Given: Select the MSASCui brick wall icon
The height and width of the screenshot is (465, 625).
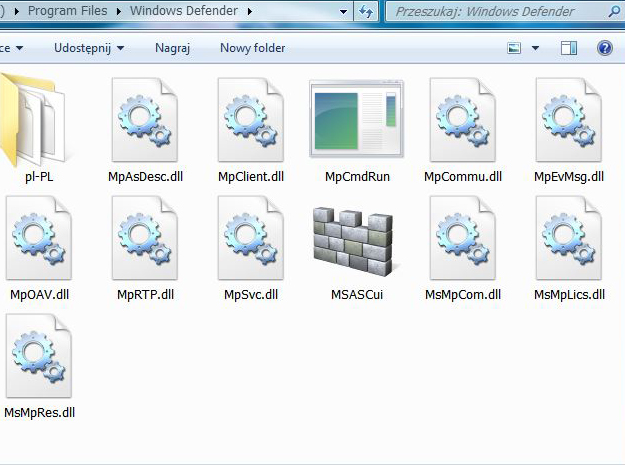Looking at the screenshot, I should pos(354,241).
